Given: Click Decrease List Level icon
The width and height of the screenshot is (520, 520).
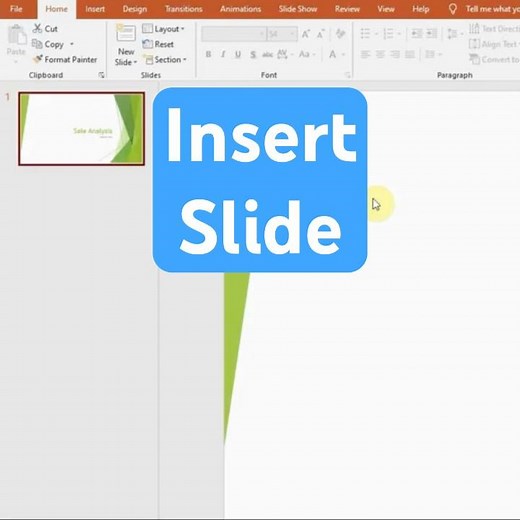Looking at the screenshot, I should [417, 34].
